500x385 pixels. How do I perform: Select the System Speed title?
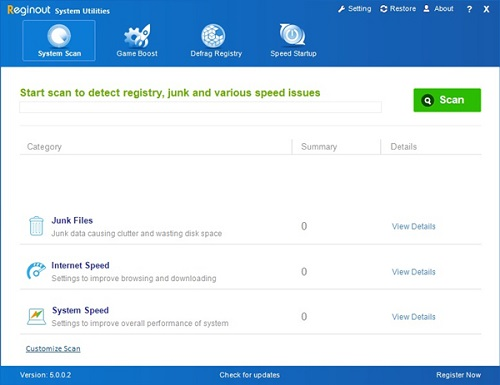click(x=80, y=310)
